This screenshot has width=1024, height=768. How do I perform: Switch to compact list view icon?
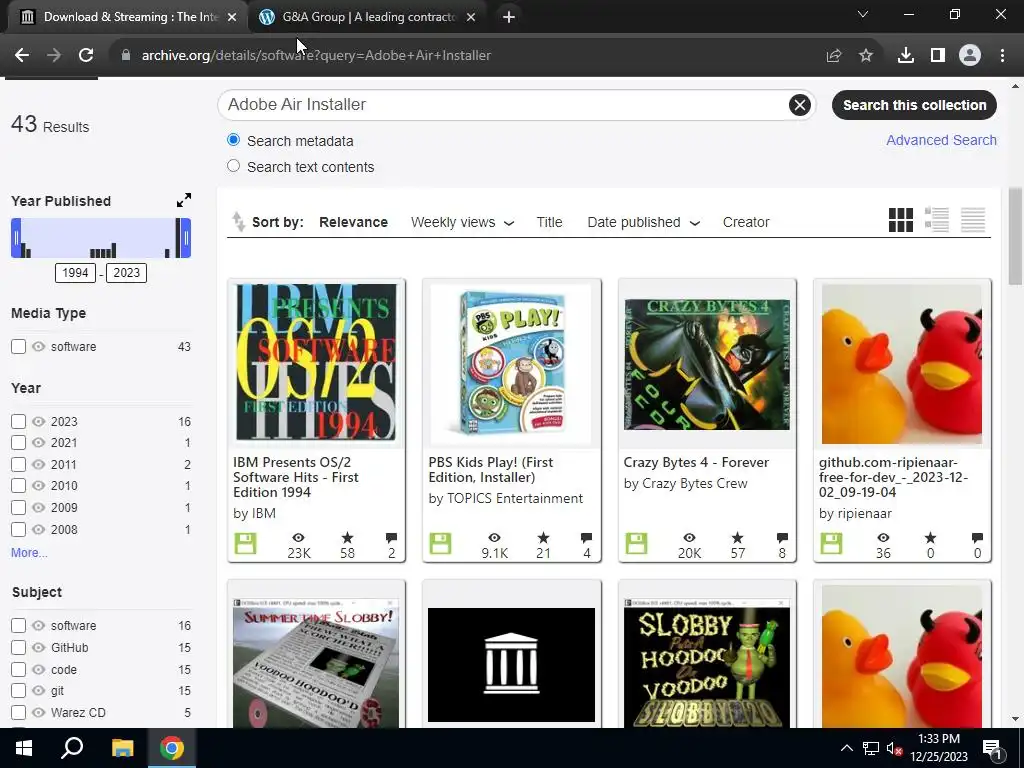click(x=972, y=220)
